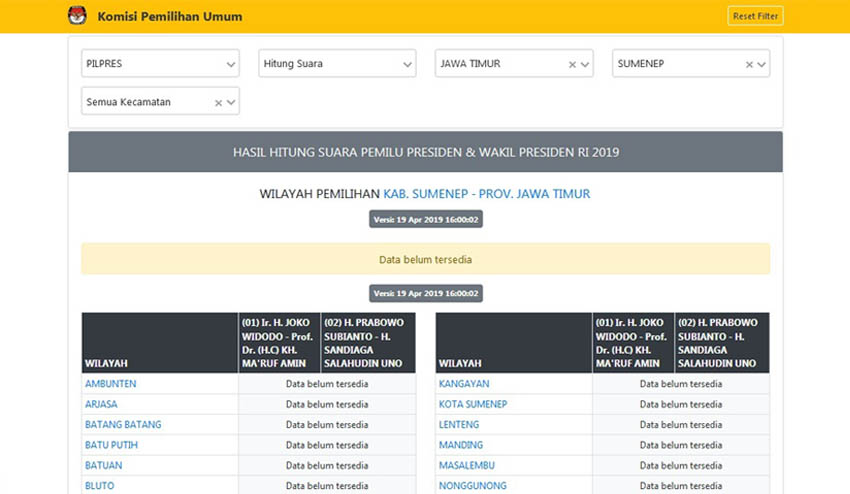This screenshot has height=494, width=850.
Task: Open the AMBUNTEN district link
Action: [111, 383]
